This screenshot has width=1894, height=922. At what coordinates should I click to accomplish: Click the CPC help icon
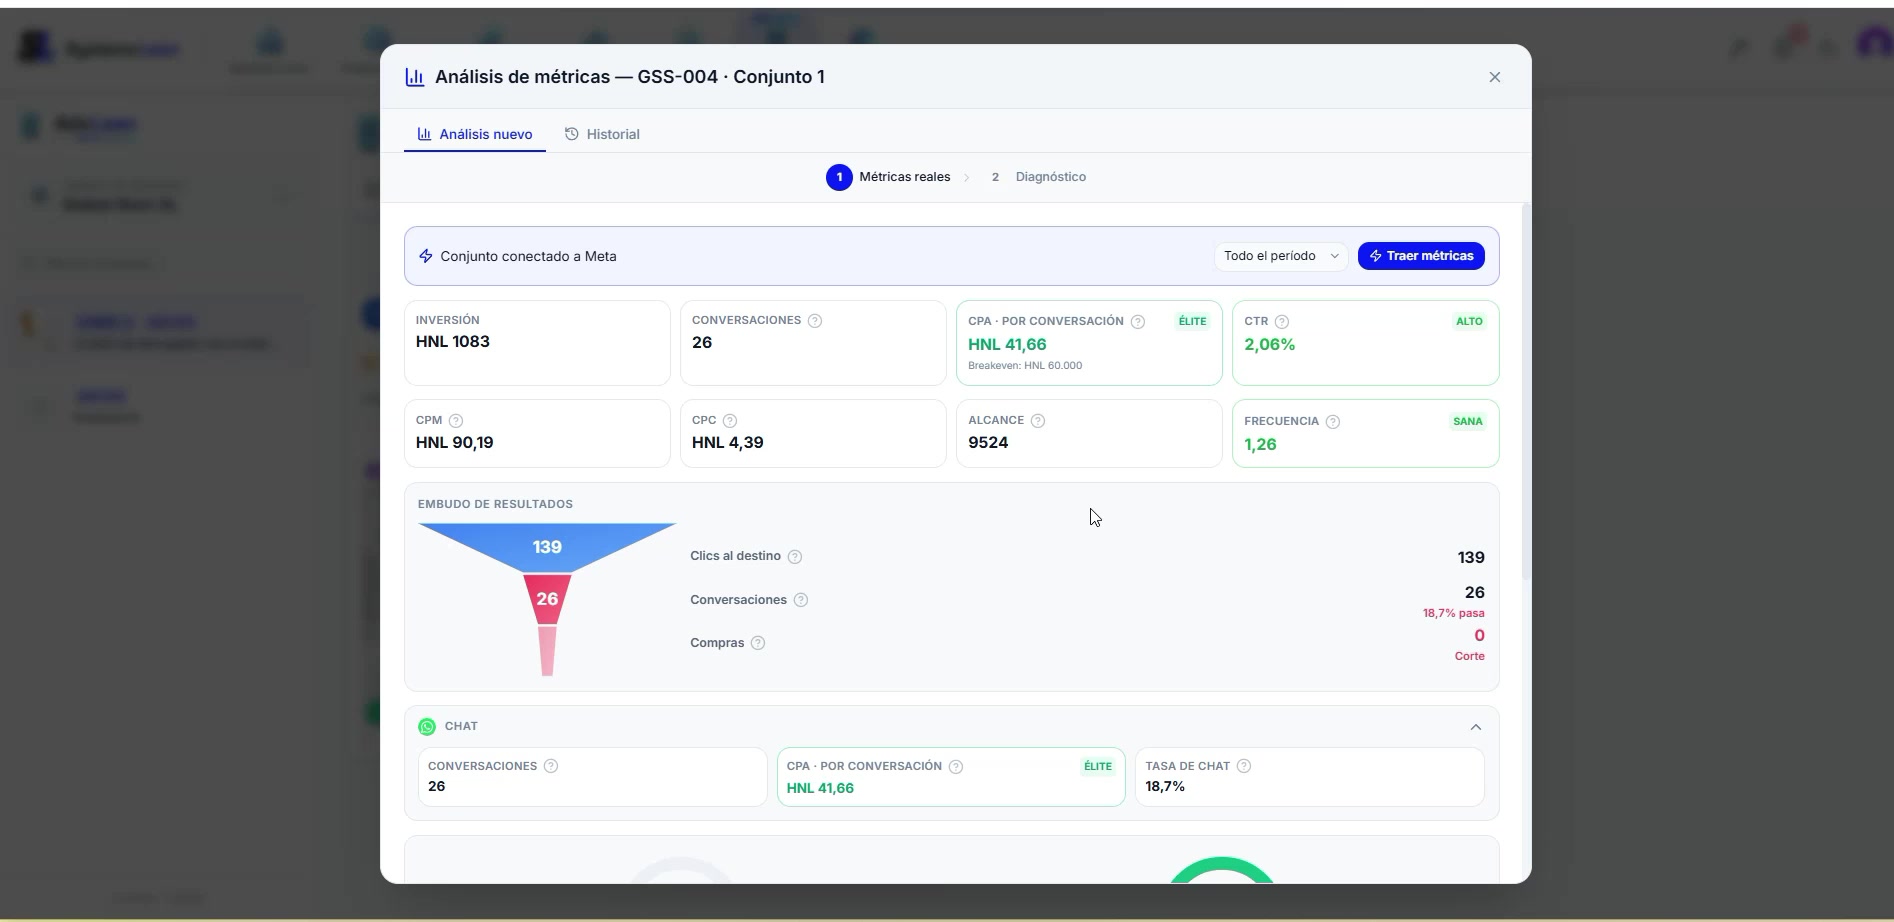point(730,421)
